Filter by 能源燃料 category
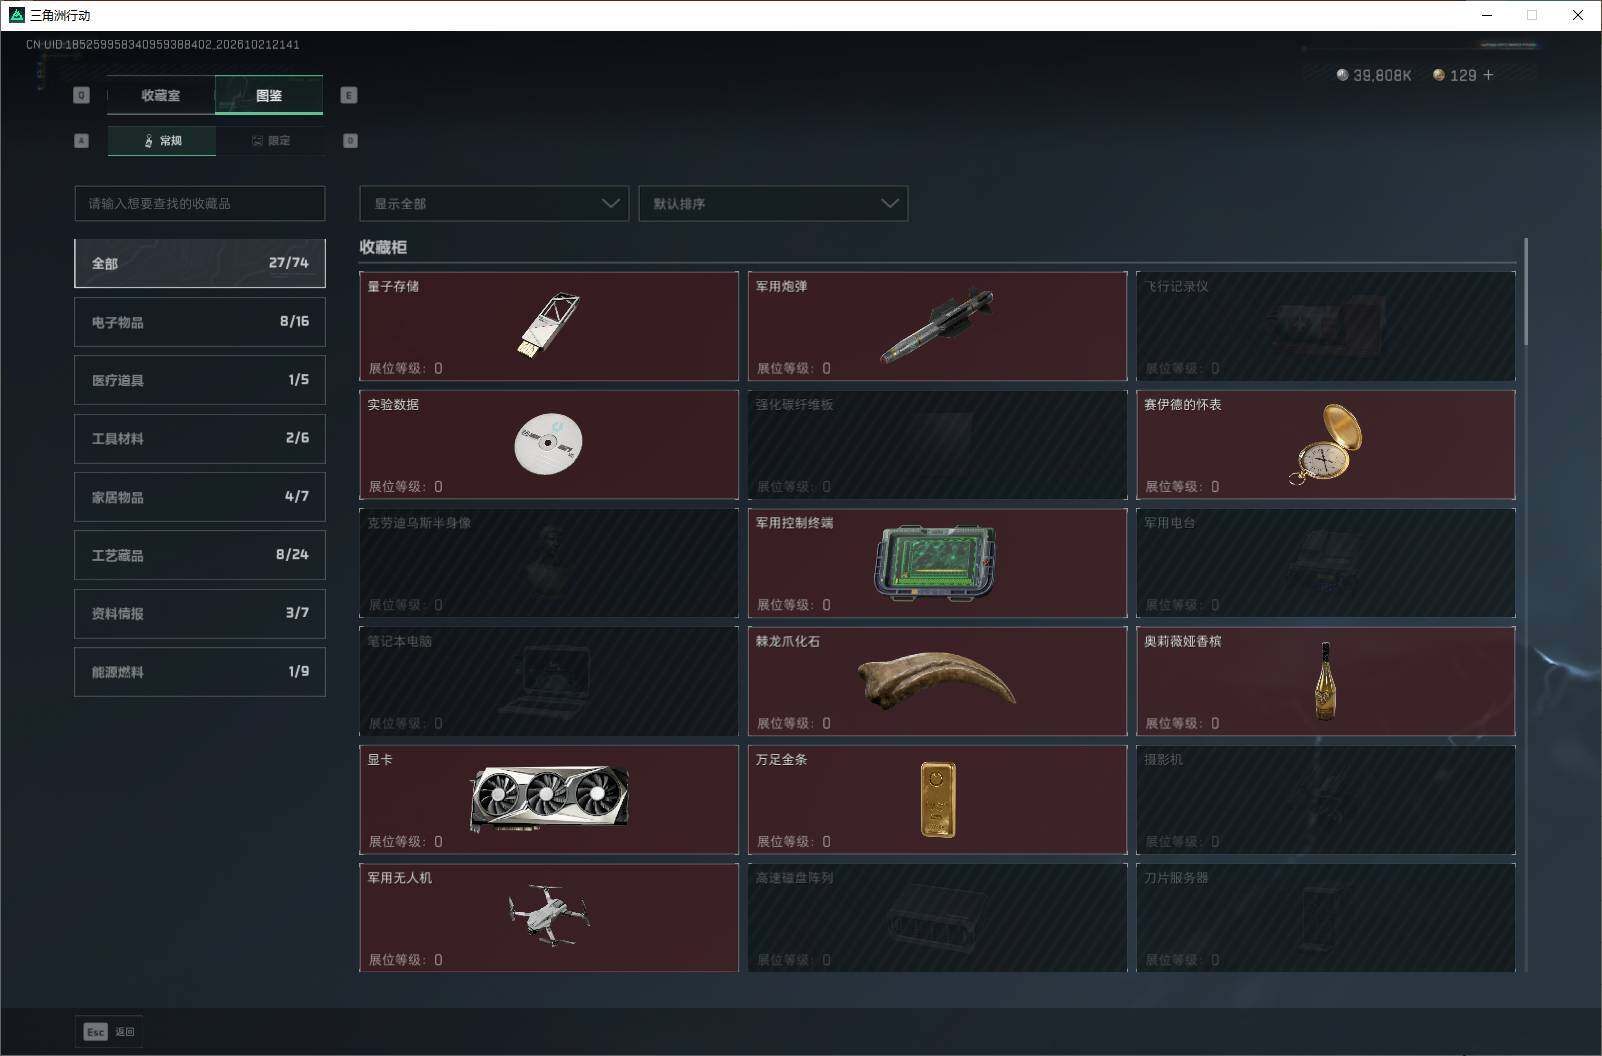Image resolution: width=1602 pixels, height=1056 pixels. 200,672
